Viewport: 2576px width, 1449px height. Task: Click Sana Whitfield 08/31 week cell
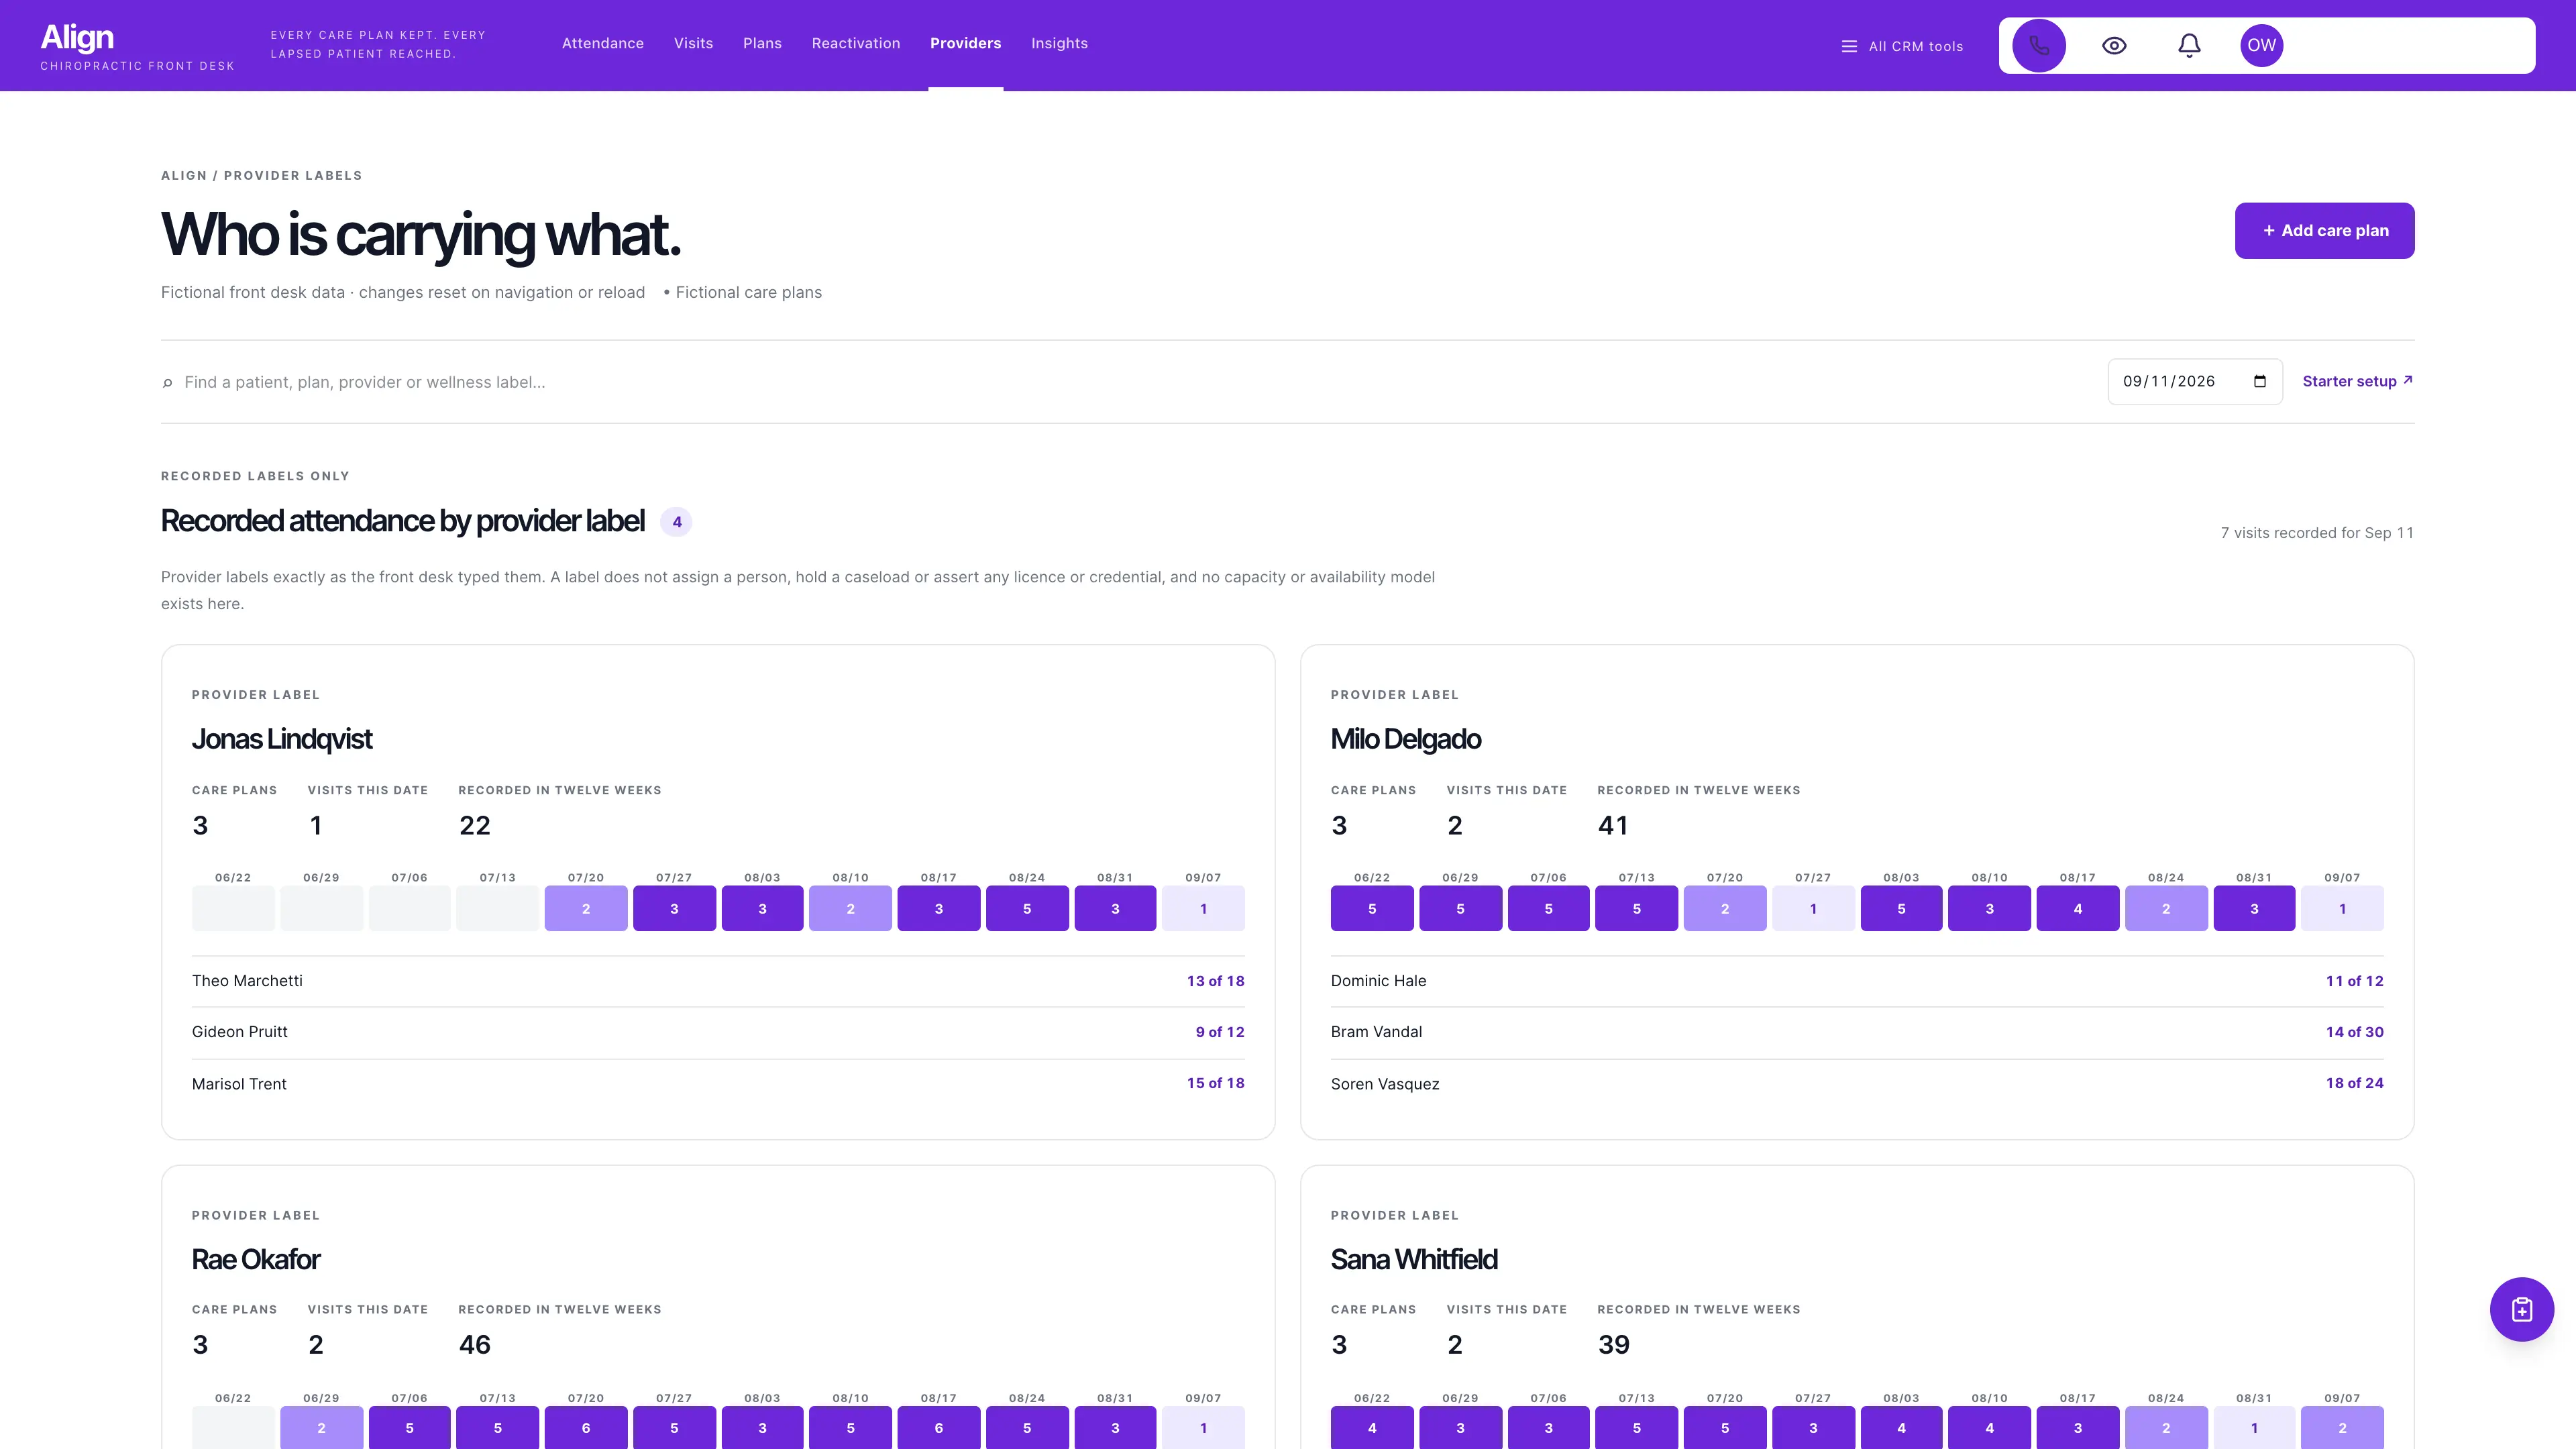tap(2254, 1427)
